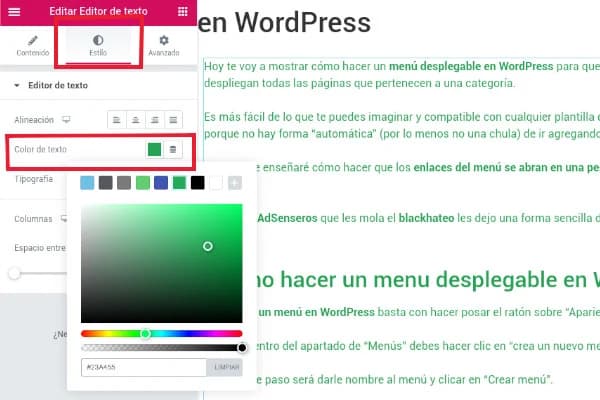Image resolution: width=600 pixels, height=400 pixels.
Task: Click bold text 'menú desplegable en WordPress'
Action: (x=471, y=66)
